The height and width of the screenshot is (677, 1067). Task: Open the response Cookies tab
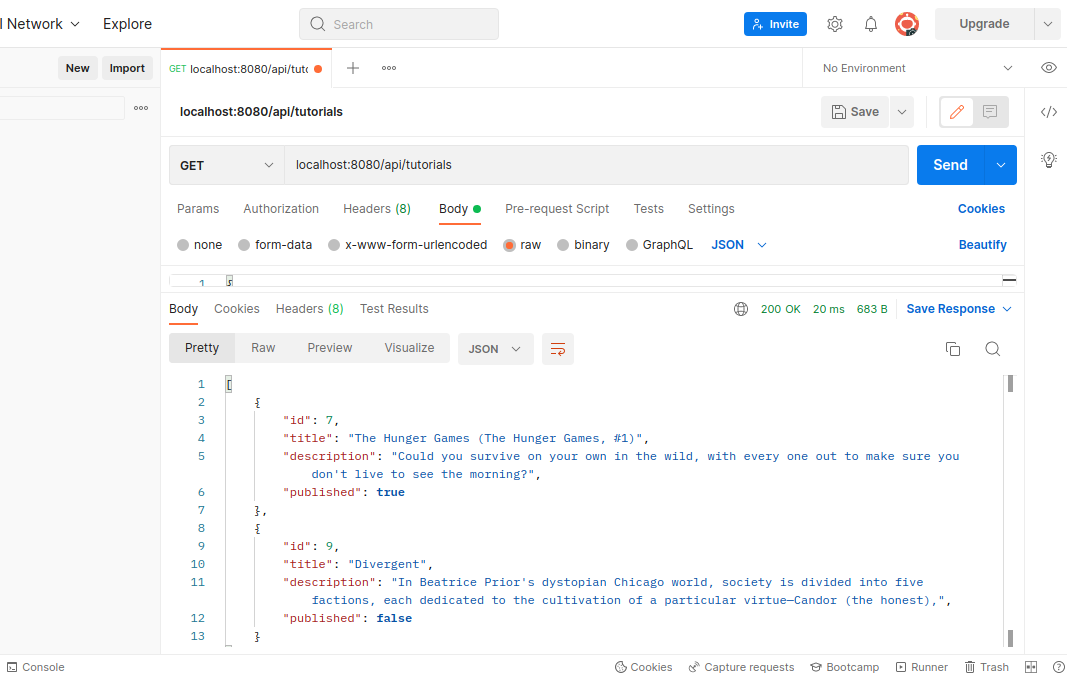237,309
